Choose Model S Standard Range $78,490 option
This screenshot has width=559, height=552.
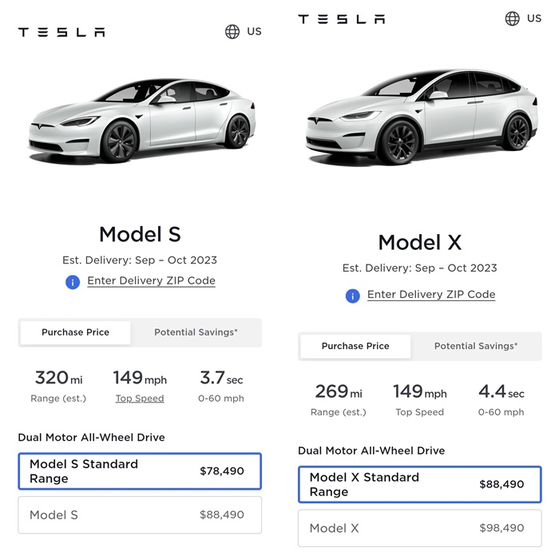140,471
